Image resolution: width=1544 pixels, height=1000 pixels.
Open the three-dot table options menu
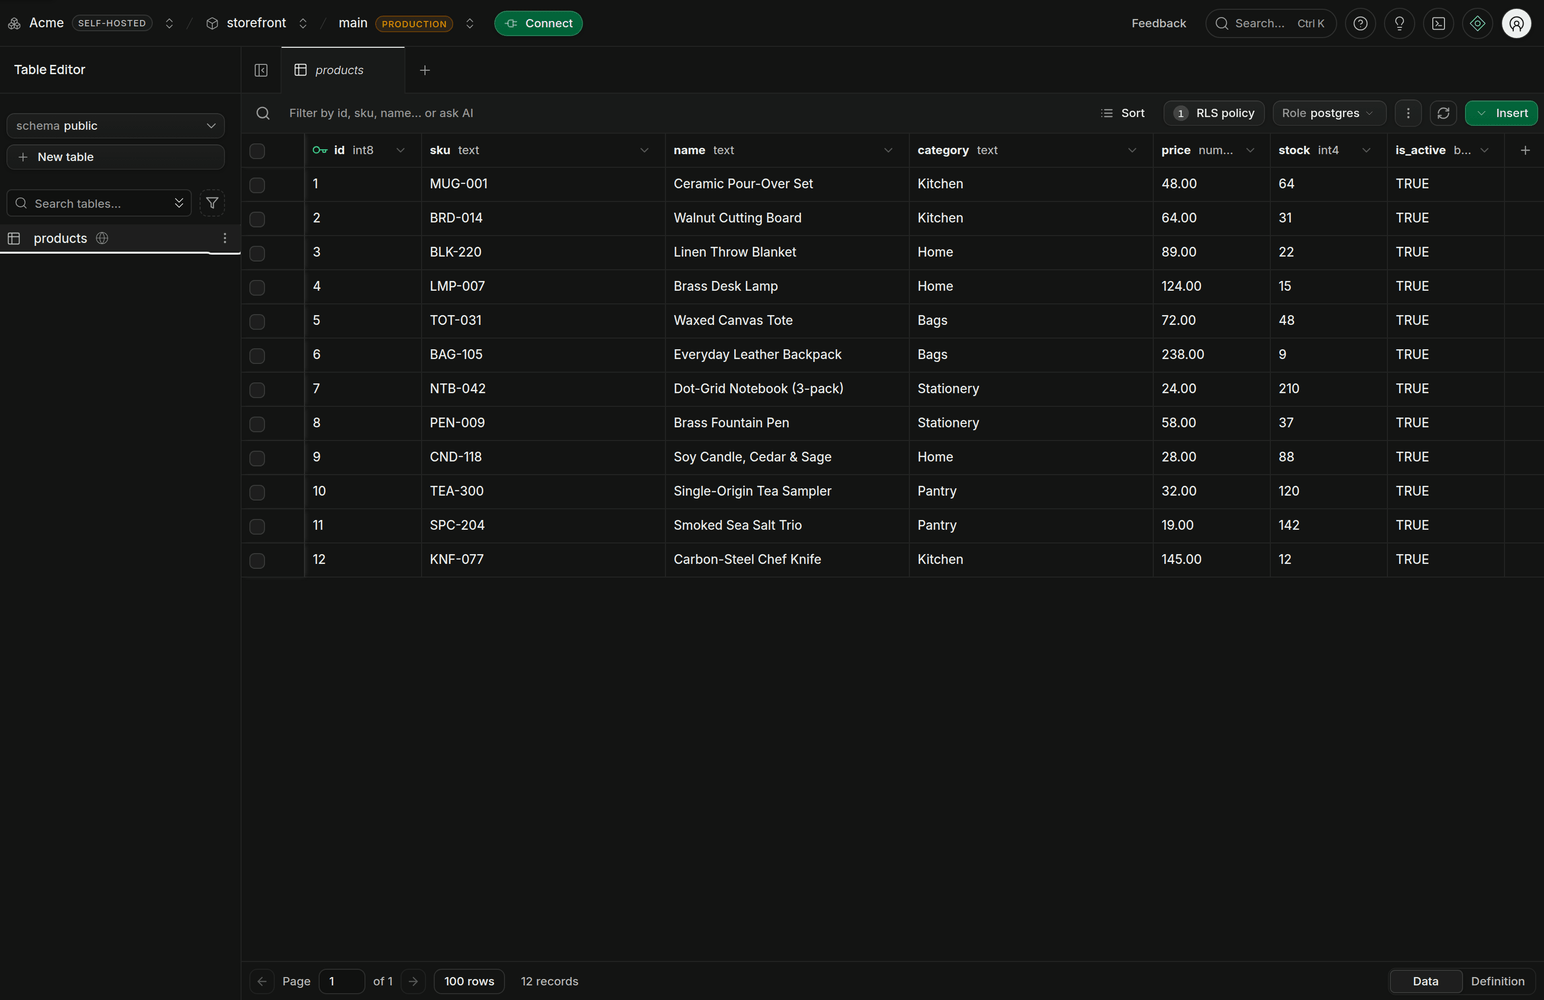coord(1408,113)
